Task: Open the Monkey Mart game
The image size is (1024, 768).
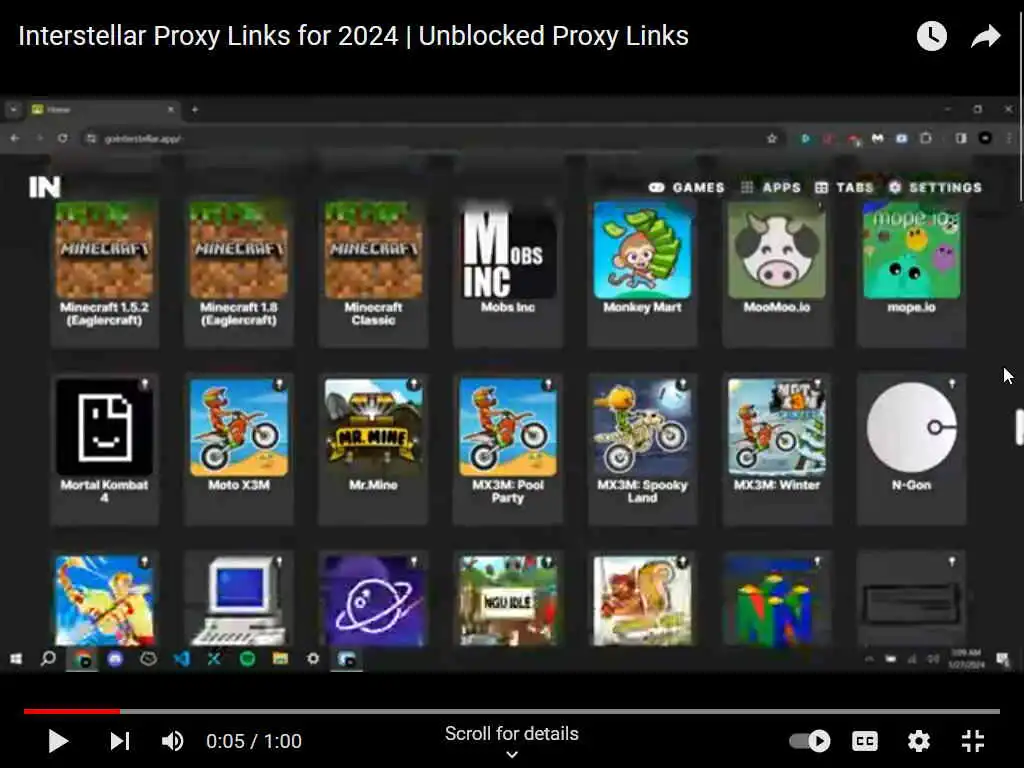Action: coord(643,272)
